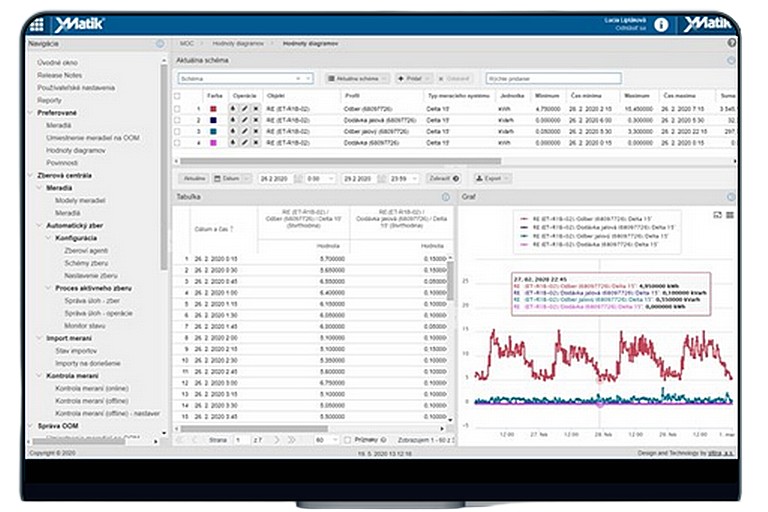Click the edit pencil icon in row 1
Viewport: 768px width, 512px height.
coord(243,107)
